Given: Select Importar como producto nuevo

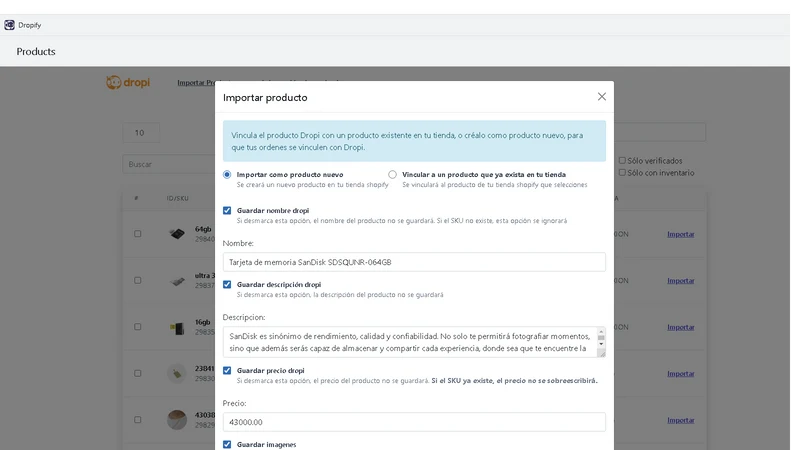Looking at the screenshot, I should (227, 174).
